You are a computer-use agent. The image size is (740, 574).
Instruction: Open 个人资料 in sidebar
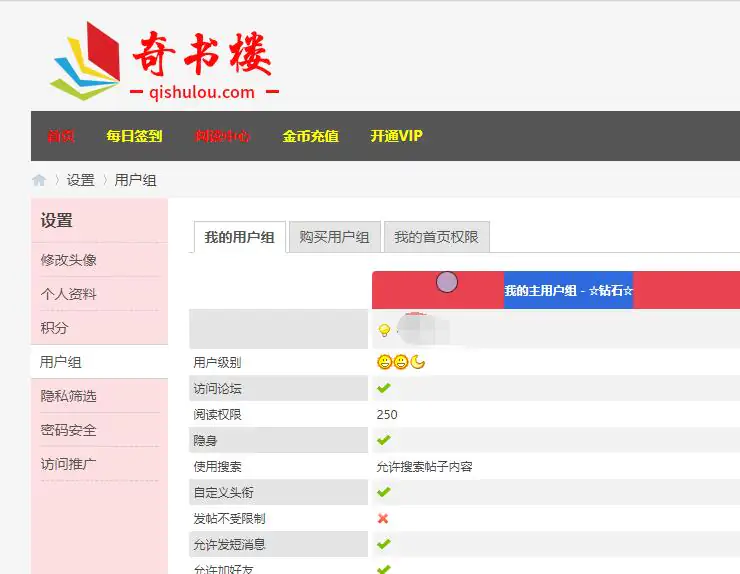coord(68,294)
